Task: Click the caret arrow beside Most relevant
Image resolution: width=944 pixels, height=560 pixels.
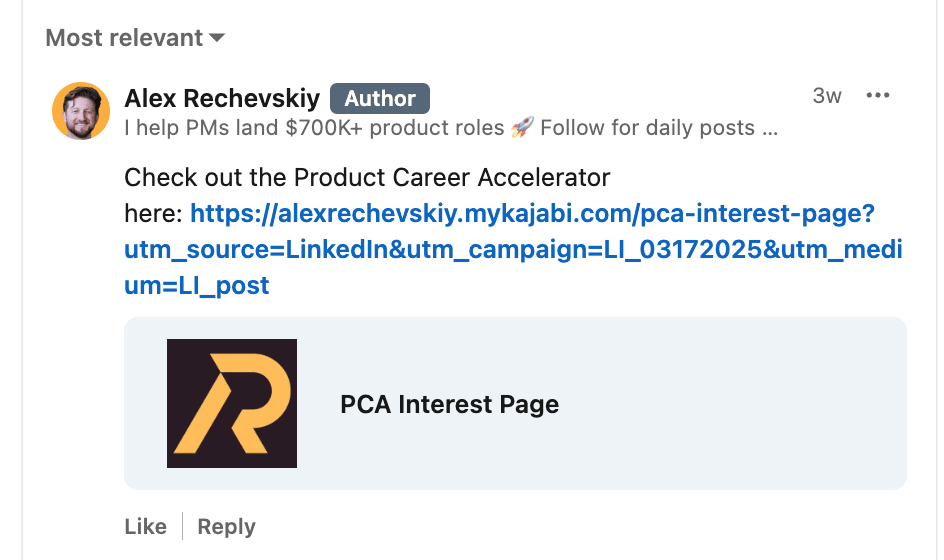Action: tap(217, 39)
